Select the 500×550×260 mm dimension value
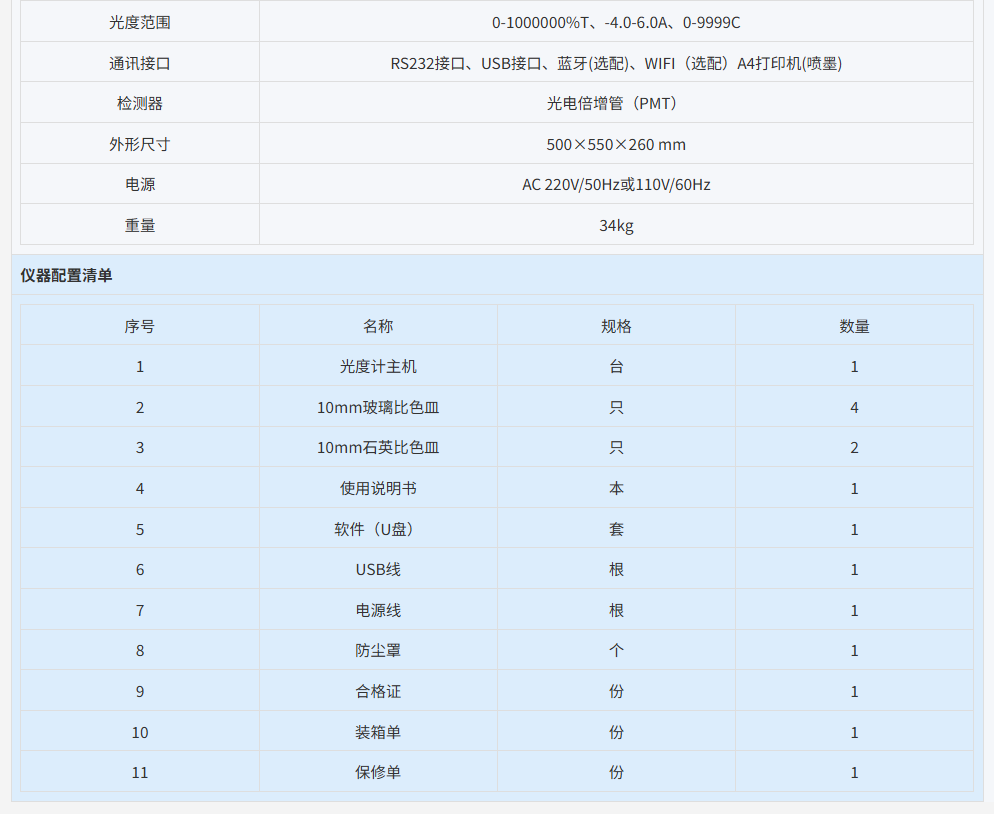Screen dimensions: 994x814 click(x=616, y=144)
